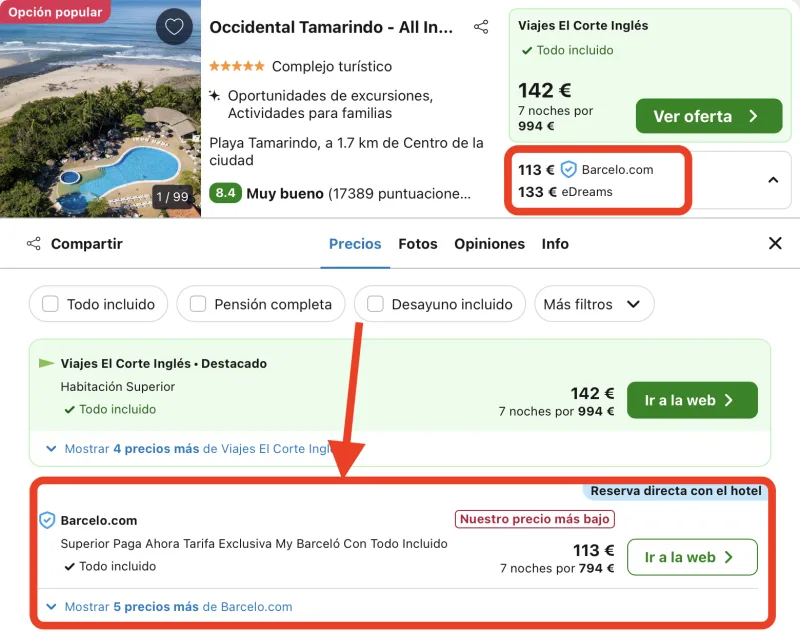The image size is (800, 632).
Task: Open the Fotos tab
Action: pyautogui.click(x=418, y=244)
